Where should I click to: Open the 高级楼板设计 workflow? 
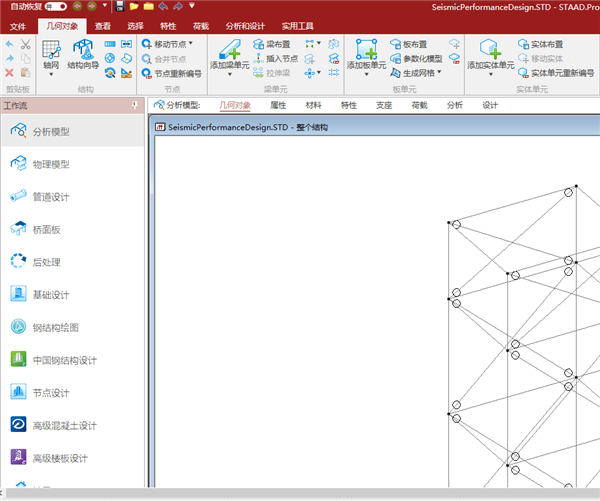[x=73, y=458]
